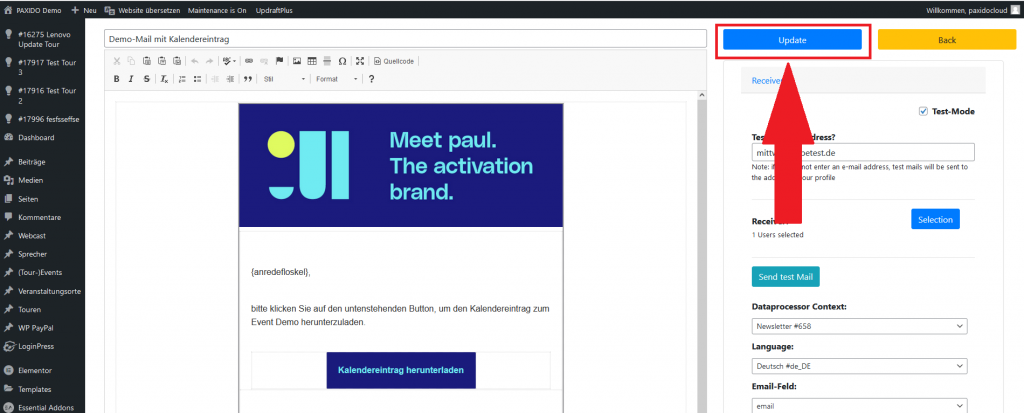Viewport: 1024px width, 413px height.
Task: Toggle bold formatting in the editor
Action: tap(117, 79)
